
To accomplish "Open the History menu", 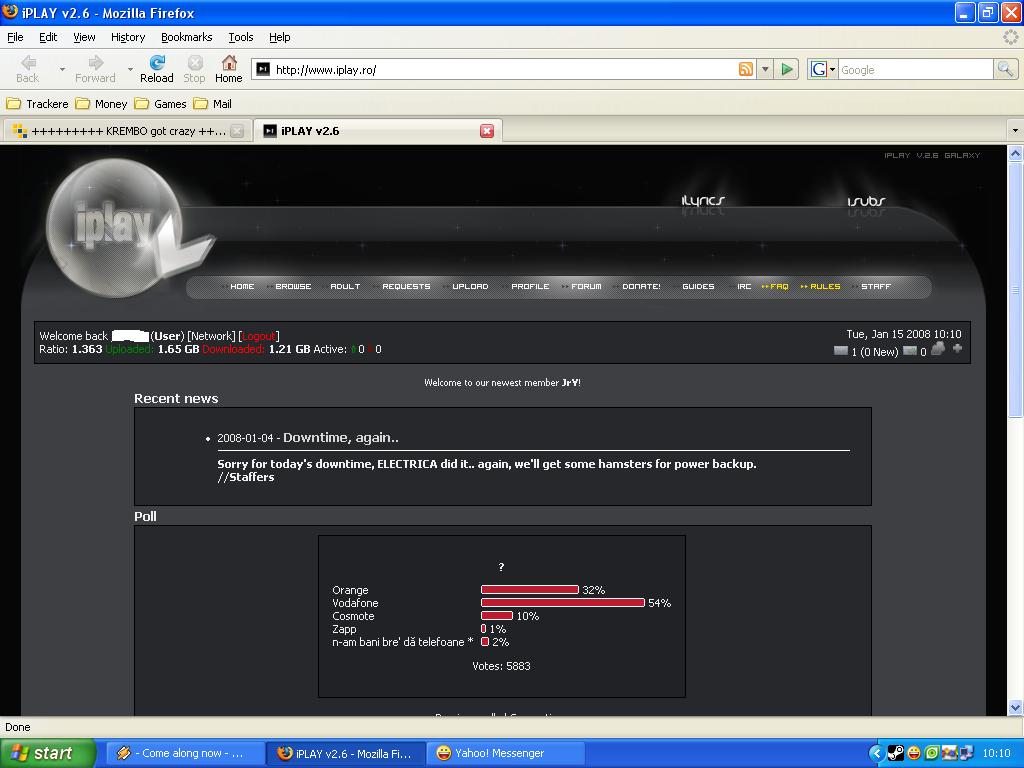I will pyautogui.click(x=128, y=37).
